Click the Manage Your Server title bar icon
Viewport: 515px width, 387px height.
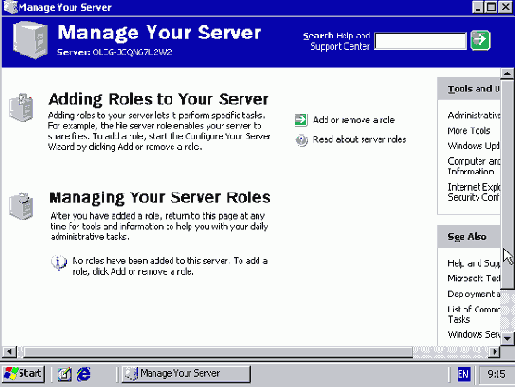coord(10,7)
